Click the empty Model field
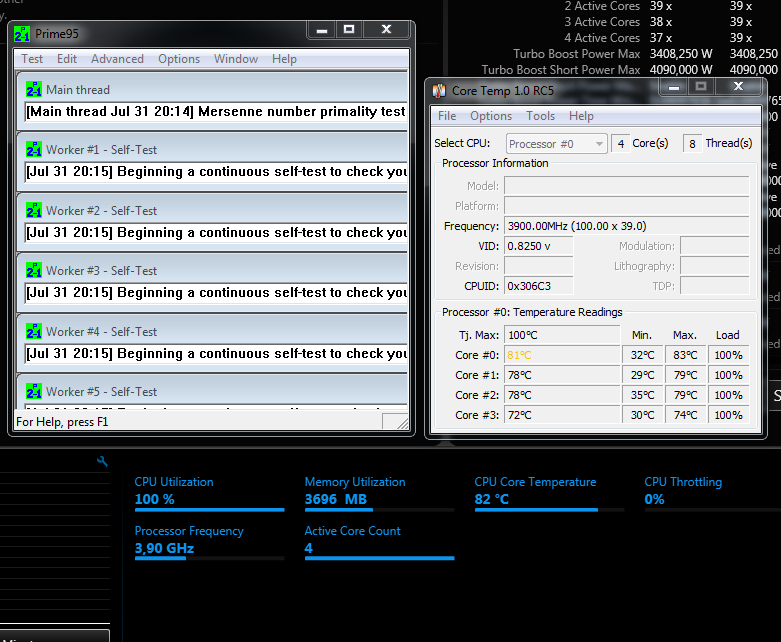The width and height of the screenshot is (781, 642). pyautogui.click(x=627, y=186)
